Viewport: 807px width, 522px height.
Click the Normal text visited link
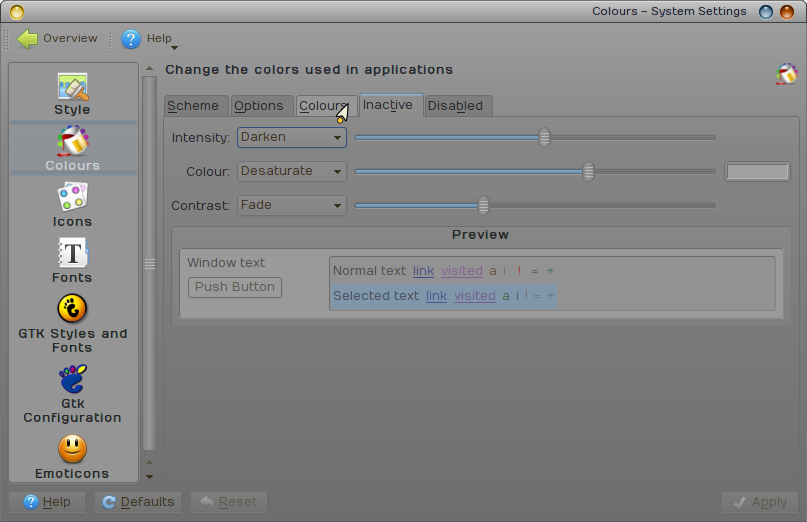pos(462,271)
